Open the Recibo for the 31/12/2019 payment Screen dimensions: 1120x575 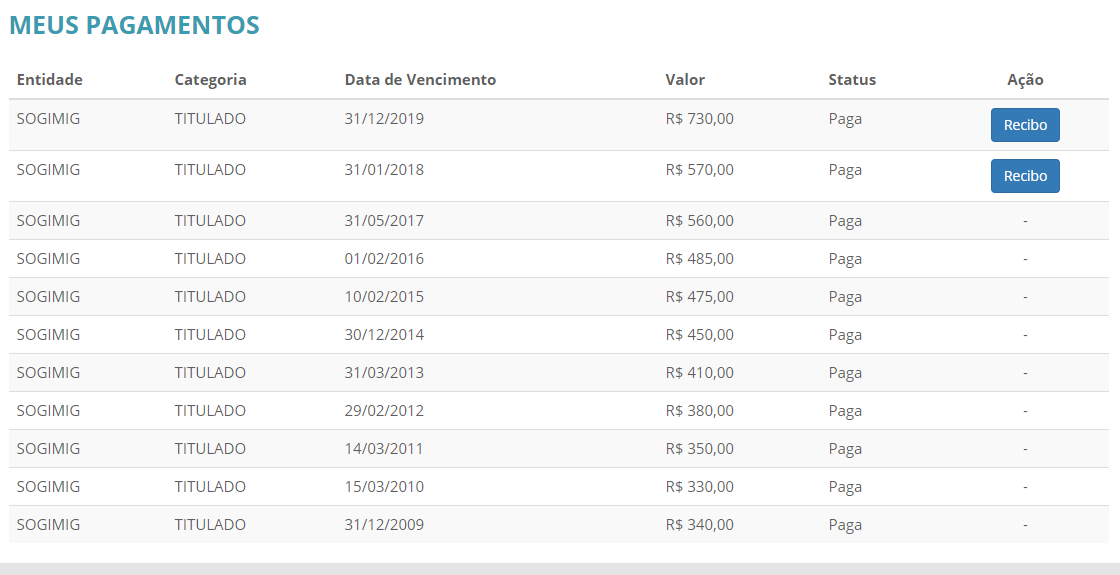1025,125
